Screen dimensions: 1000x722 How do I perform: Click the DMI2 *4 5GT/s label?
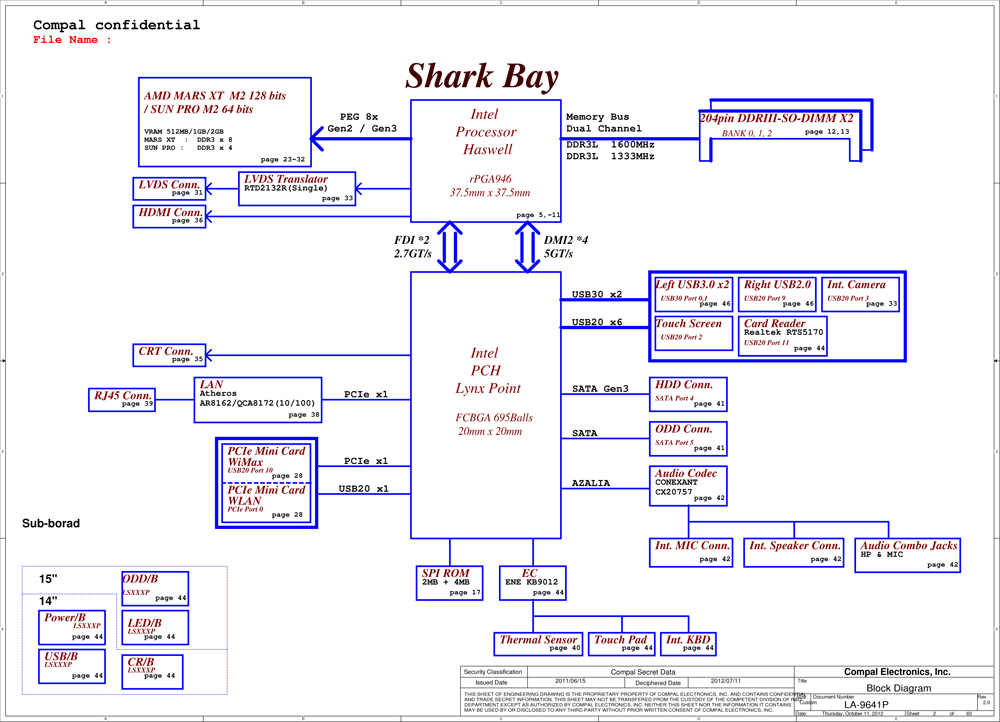(566, 246)
